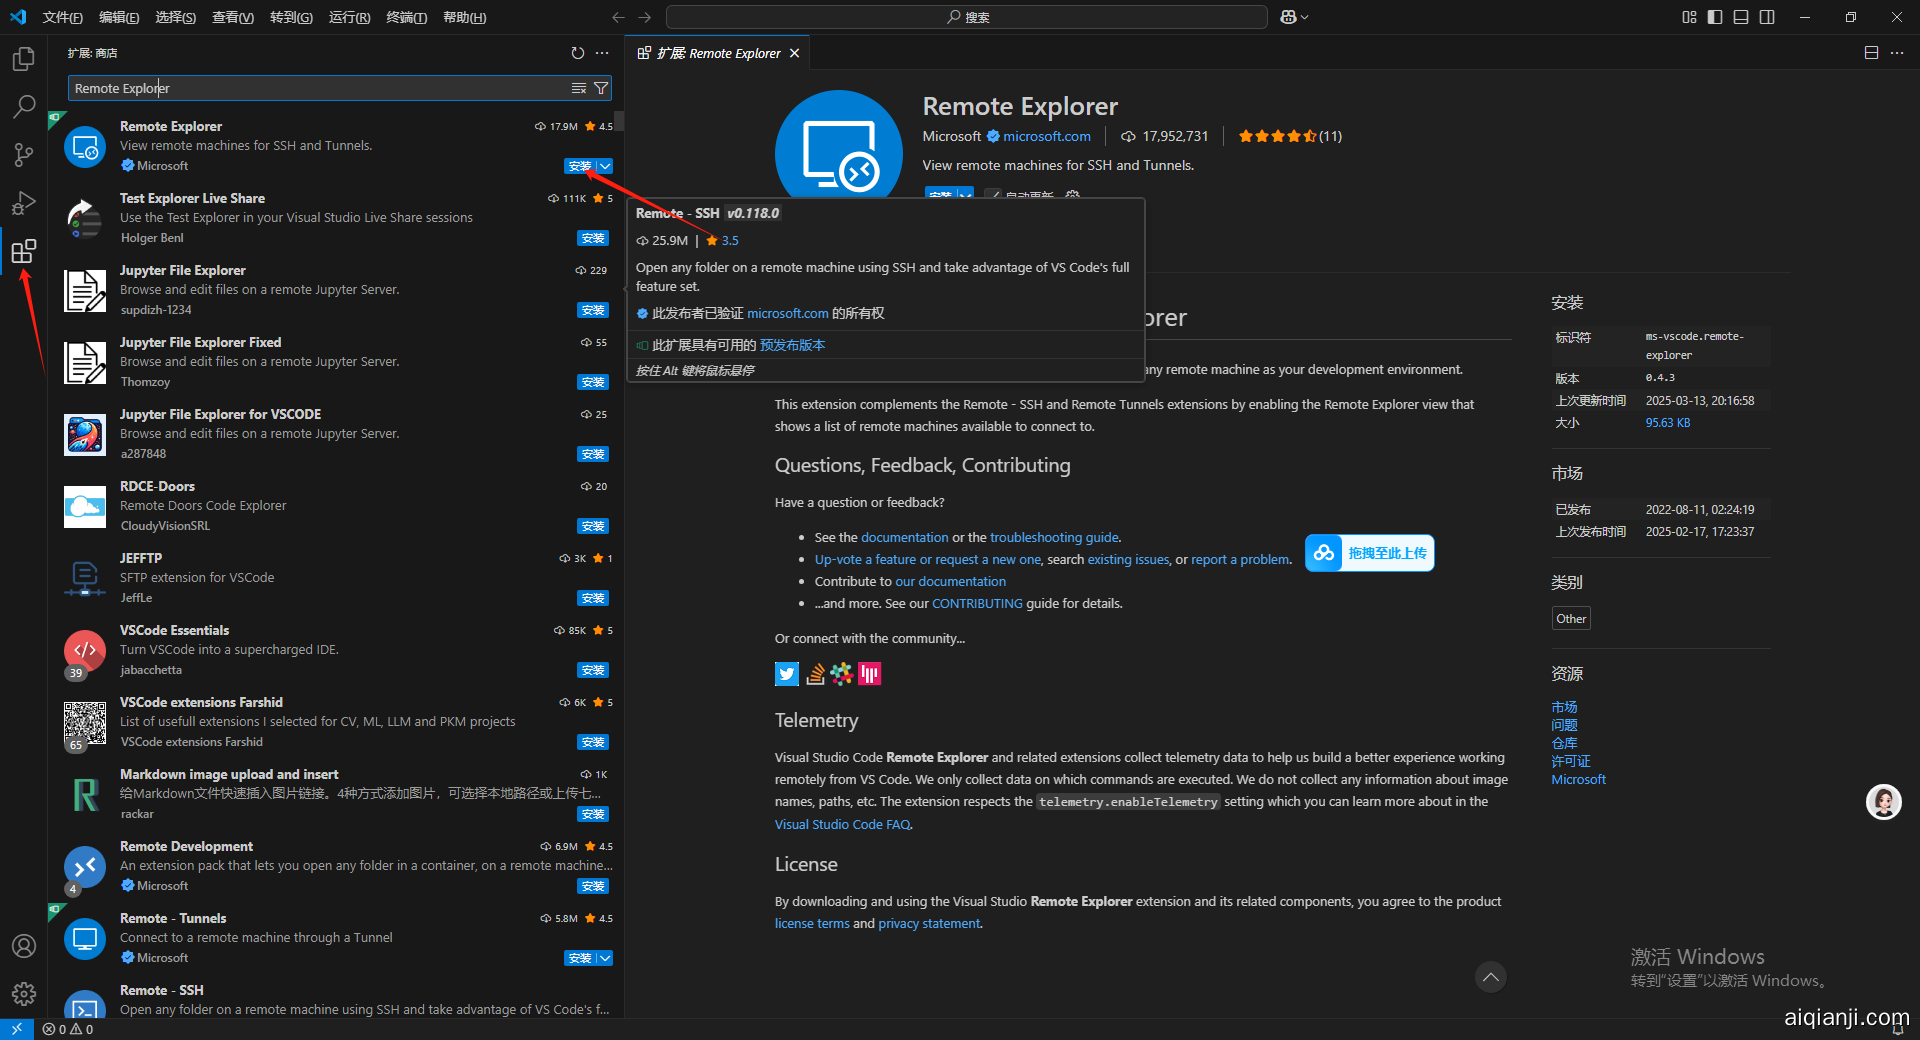The height and width of the screenshot is (1040, 1920).
Task: Open the Manage gear in activity bar
Action: coord(23,993)
